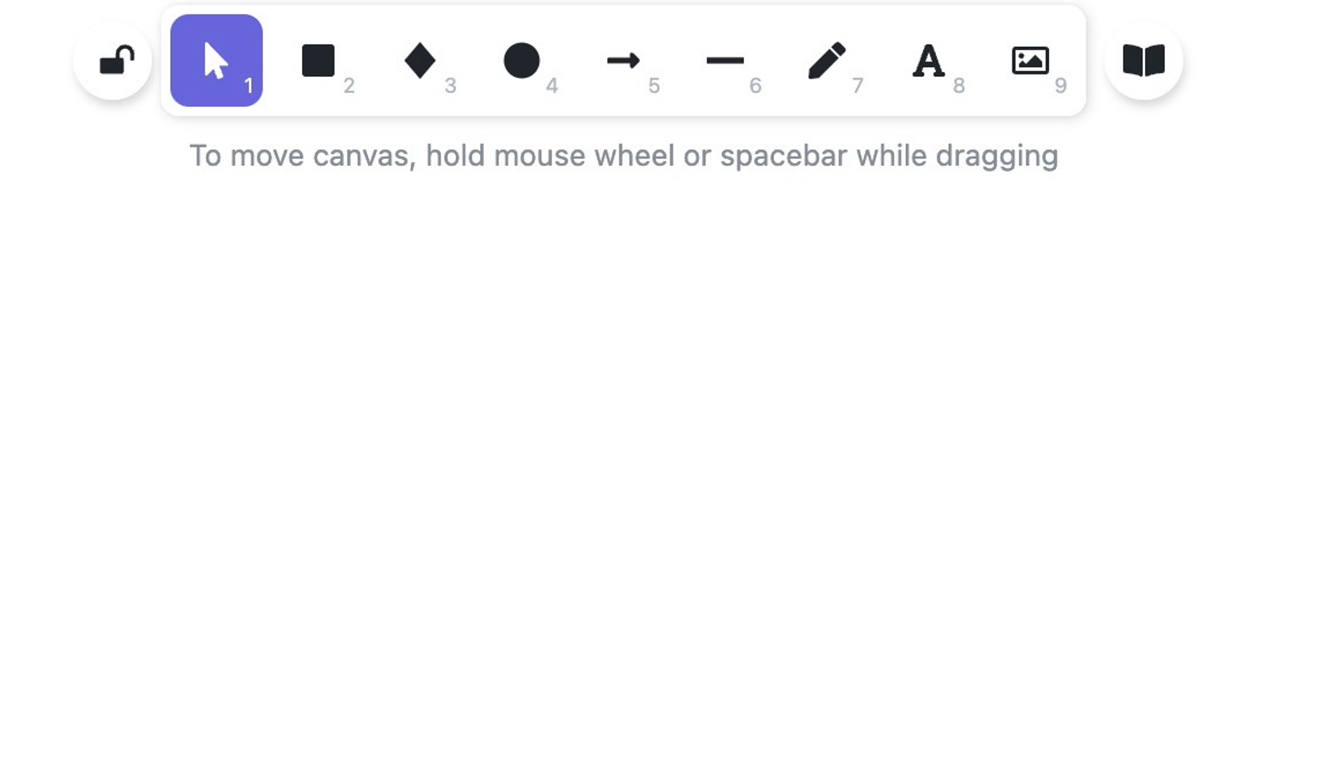Open the Insert Image tool
This screenshot has width=1339, height=768.
point(1030,60)
